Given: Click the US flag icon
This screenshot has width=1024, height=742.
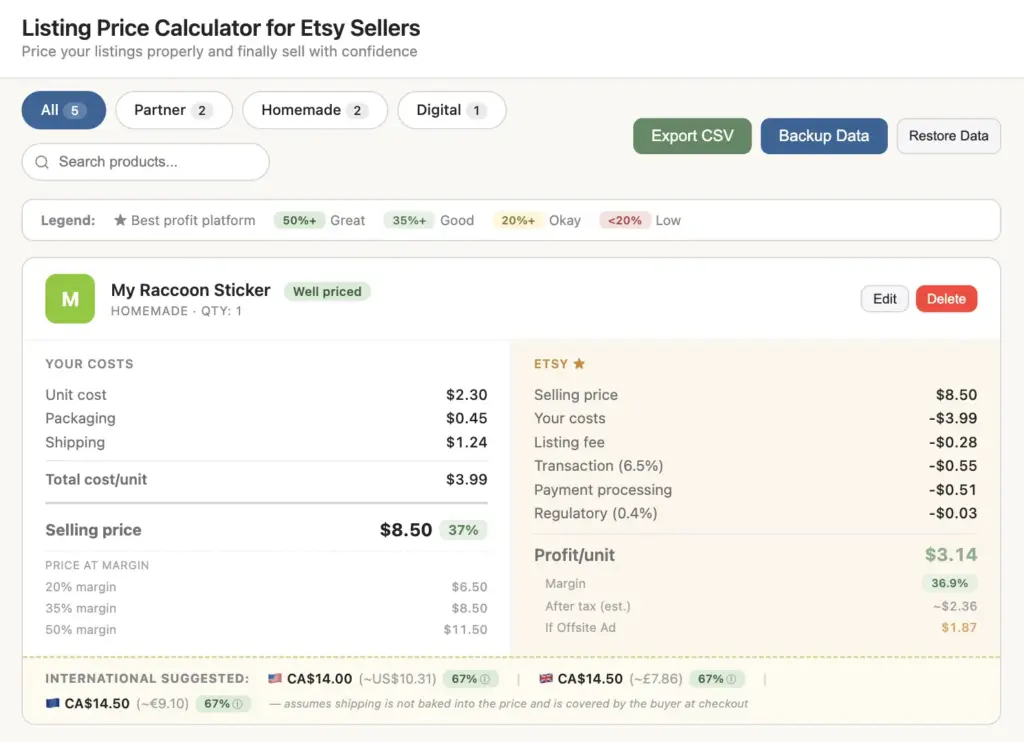Looking at the screenshot, I should (275, 679).
